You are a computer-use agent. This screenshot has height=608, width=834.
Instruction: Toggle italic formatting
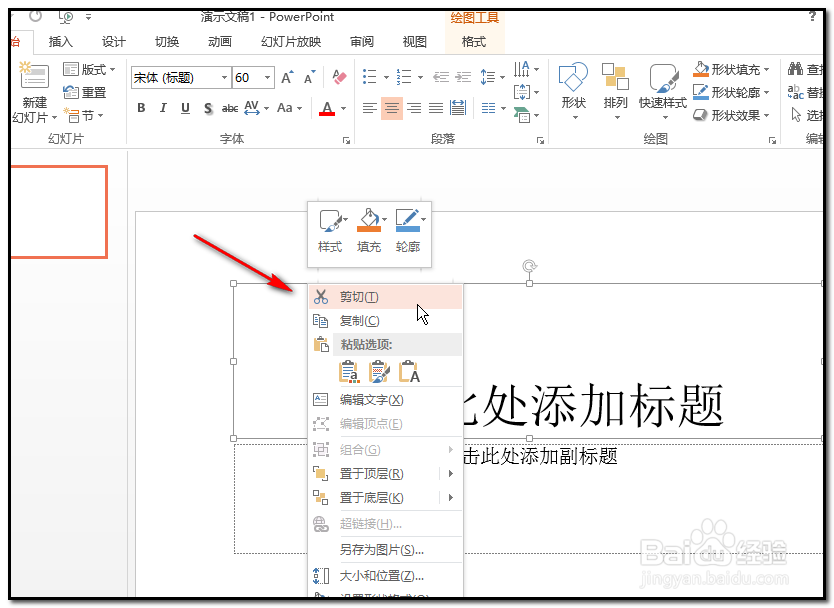tap(163, 108)
